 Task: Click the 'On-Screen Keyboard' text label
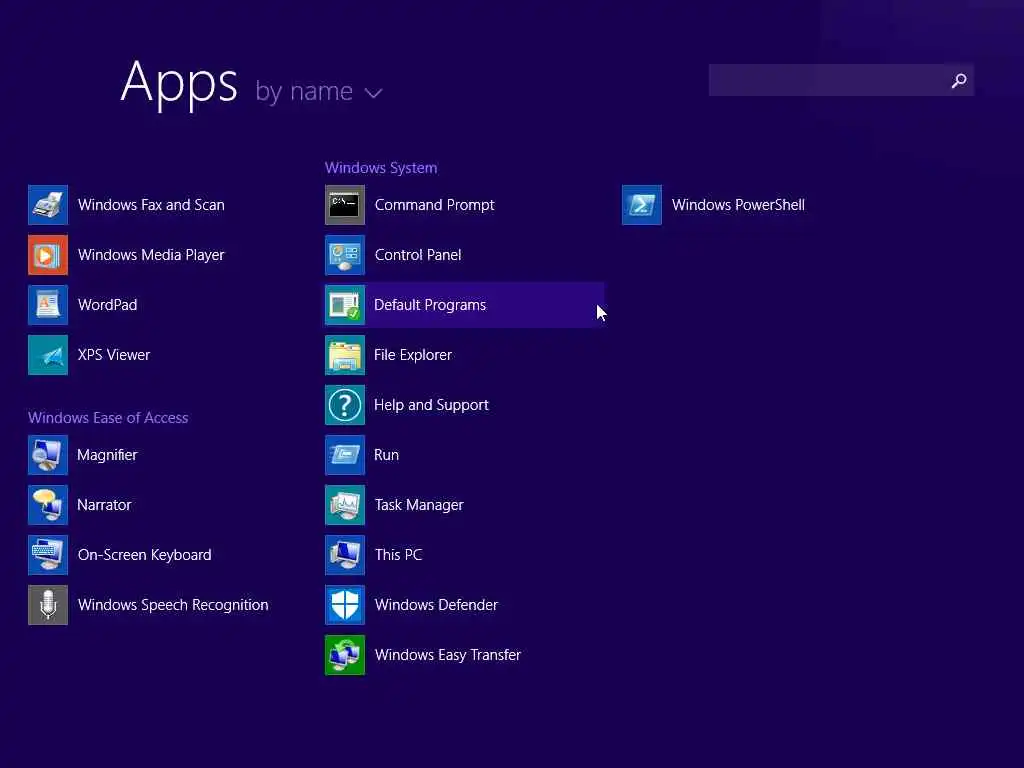[x=144, y=555]
